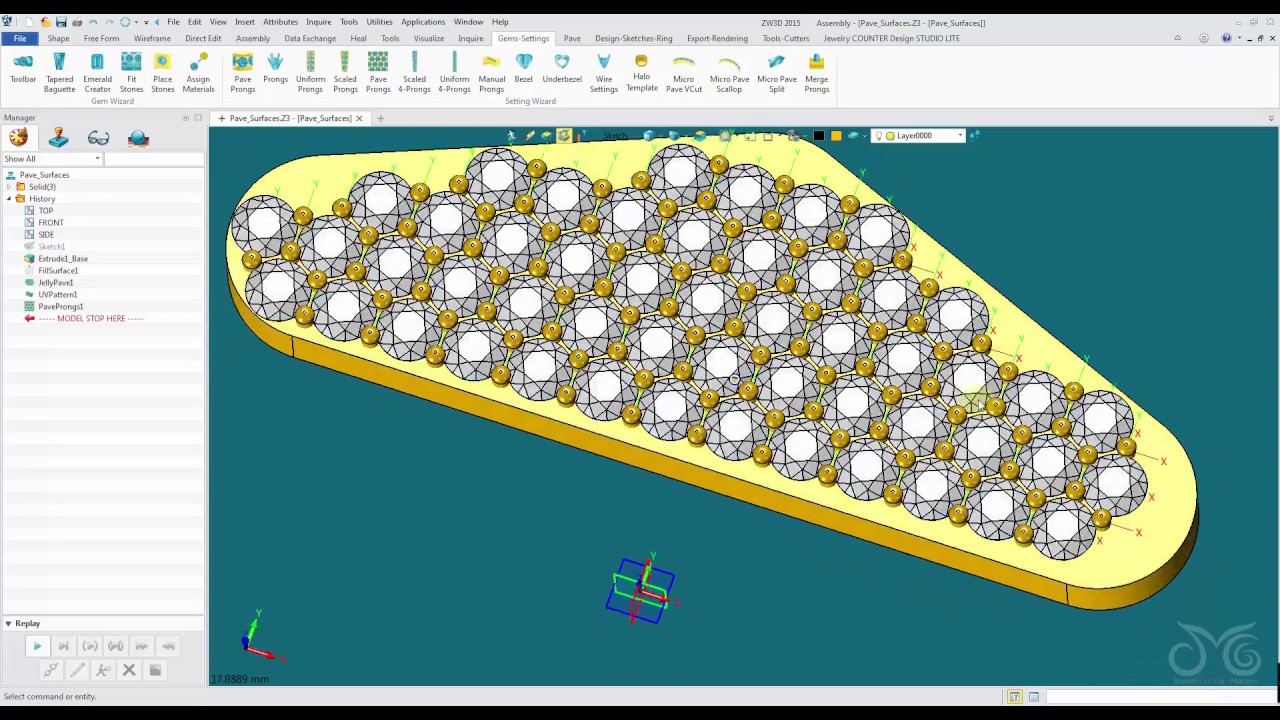This screenshot has height=720, width=1280.
Task: Open the Attributes menu
Action: 280,22
